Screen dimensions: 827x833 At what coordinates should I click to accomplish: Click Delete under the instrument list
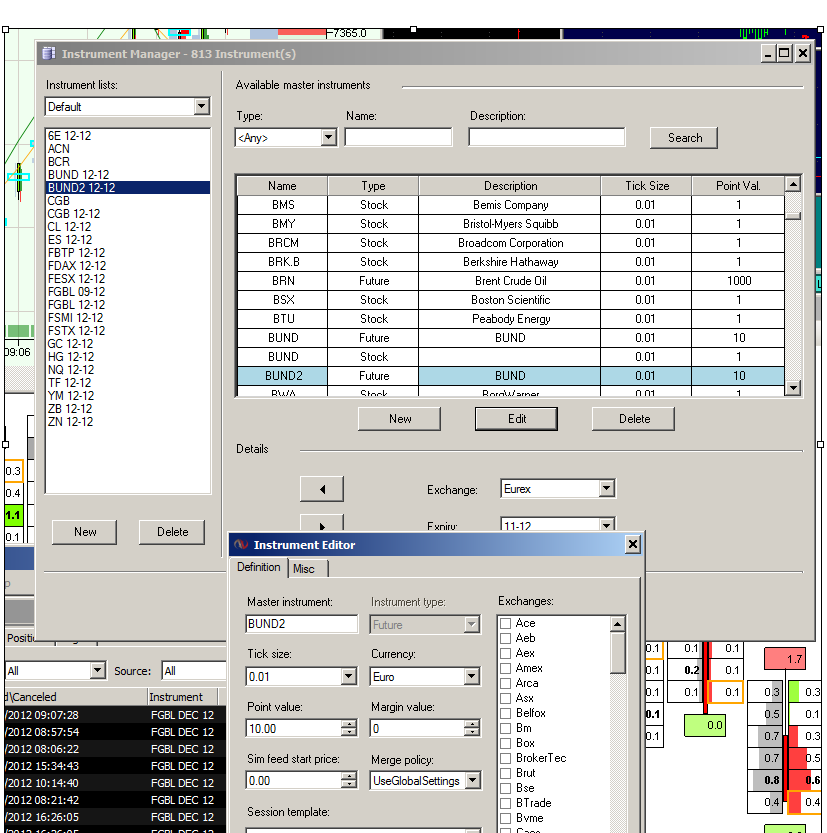point(172,532)
